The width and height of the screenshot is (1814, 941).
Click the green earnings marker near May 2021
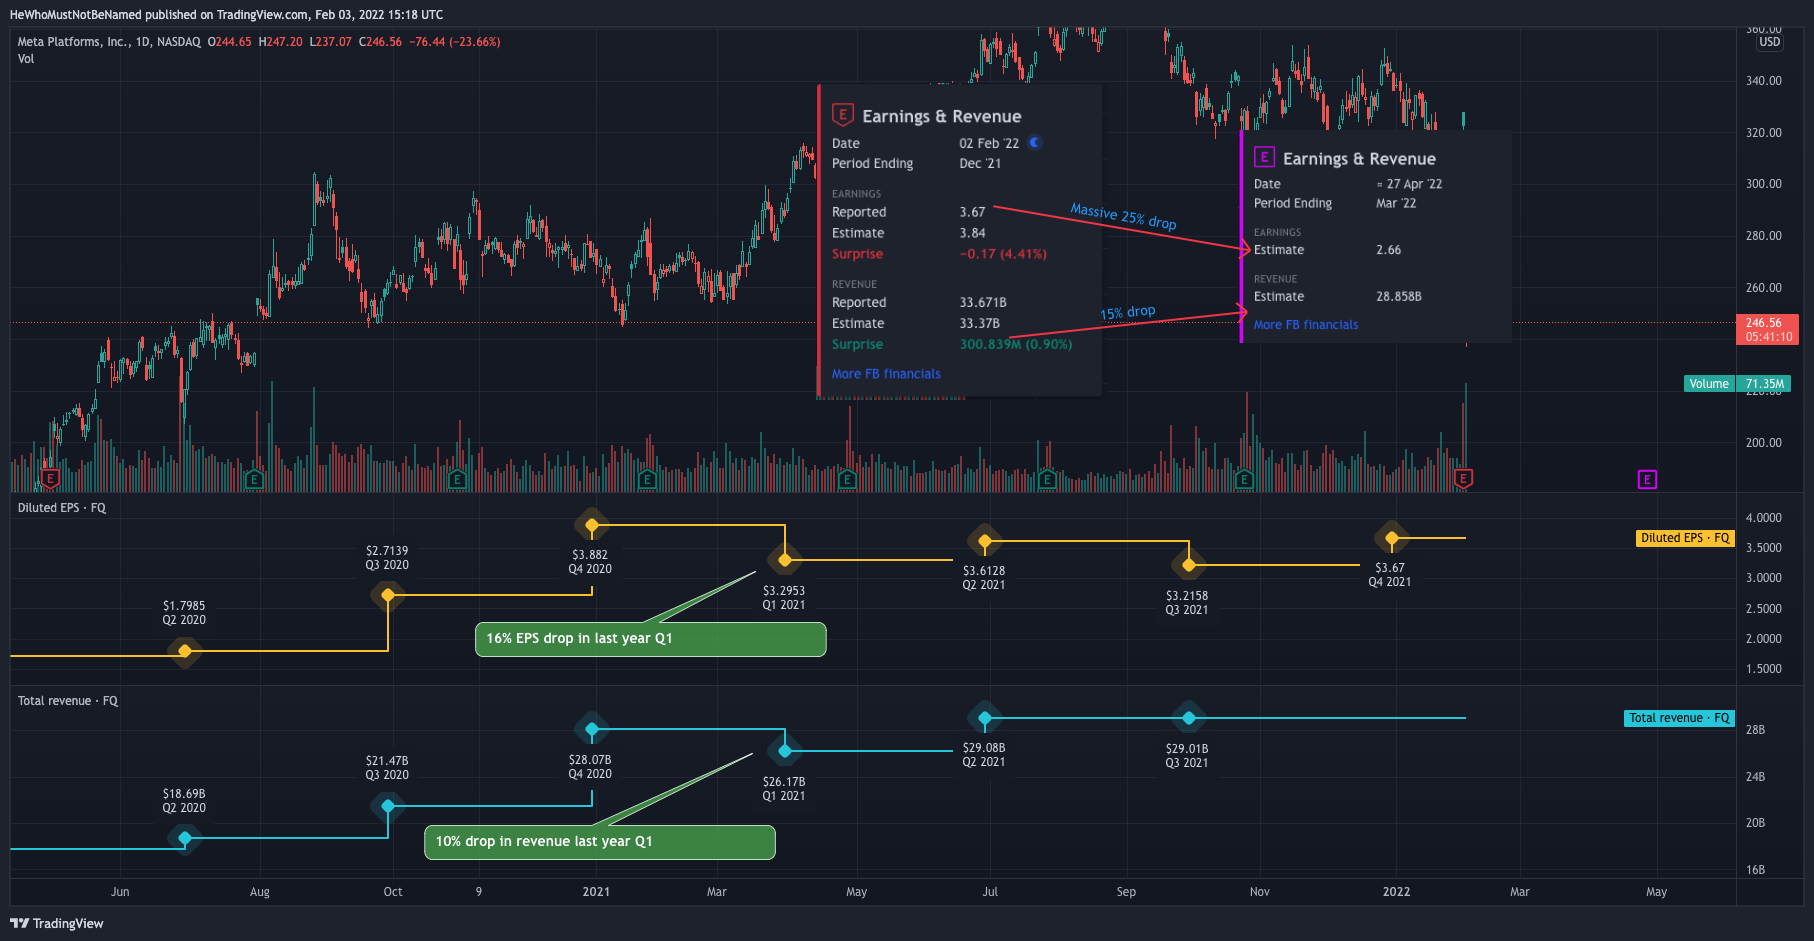tap(847, 479)
